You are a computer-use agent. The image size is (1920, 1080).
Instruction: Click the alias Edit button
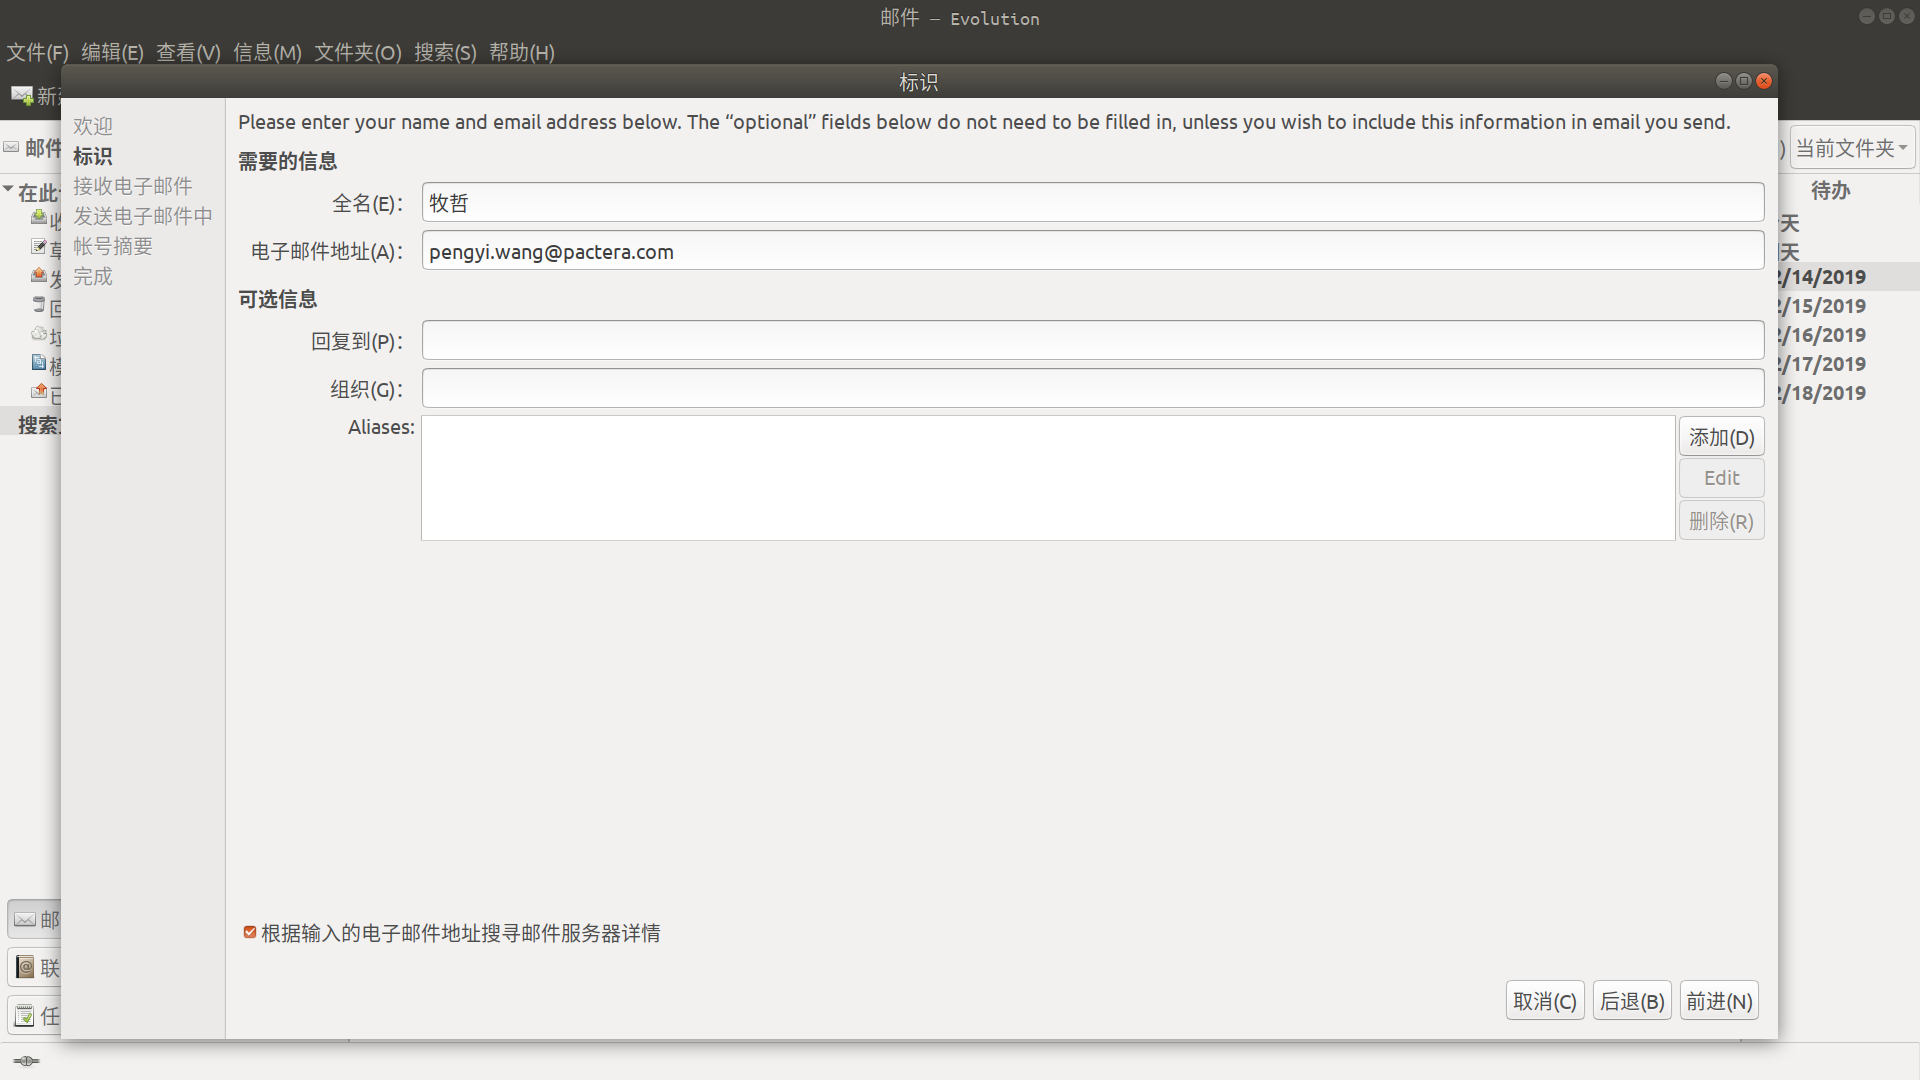coord(1721,478)
